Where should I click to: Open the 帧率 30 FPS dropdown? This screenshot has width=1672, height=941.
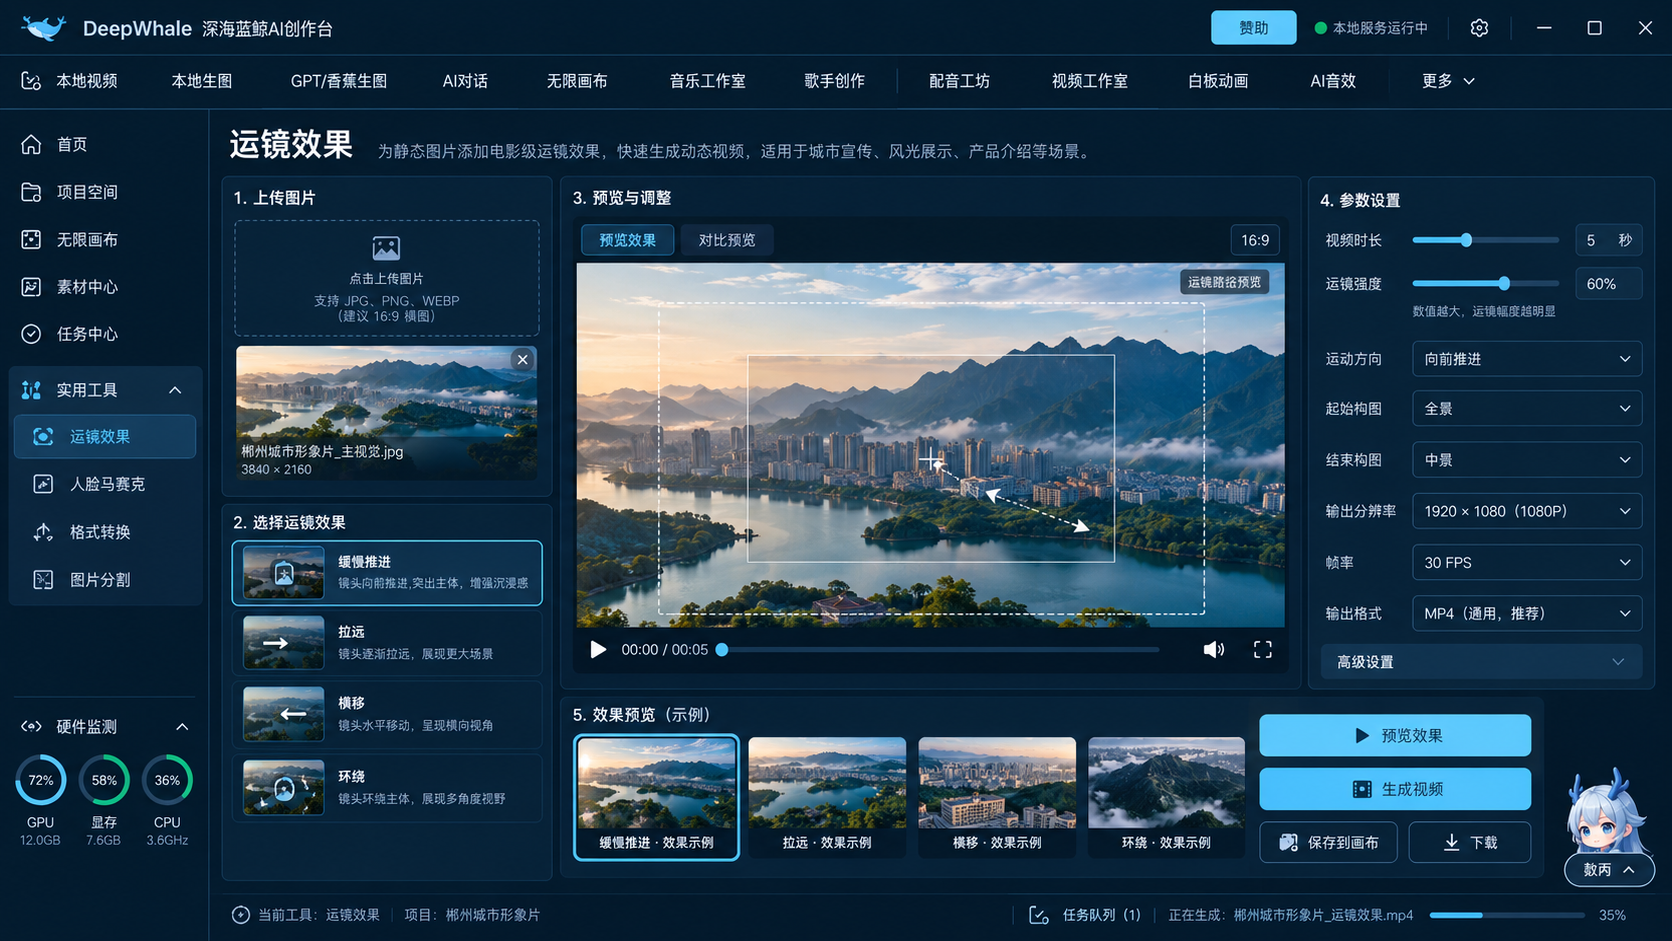[x=1527, y=563]
